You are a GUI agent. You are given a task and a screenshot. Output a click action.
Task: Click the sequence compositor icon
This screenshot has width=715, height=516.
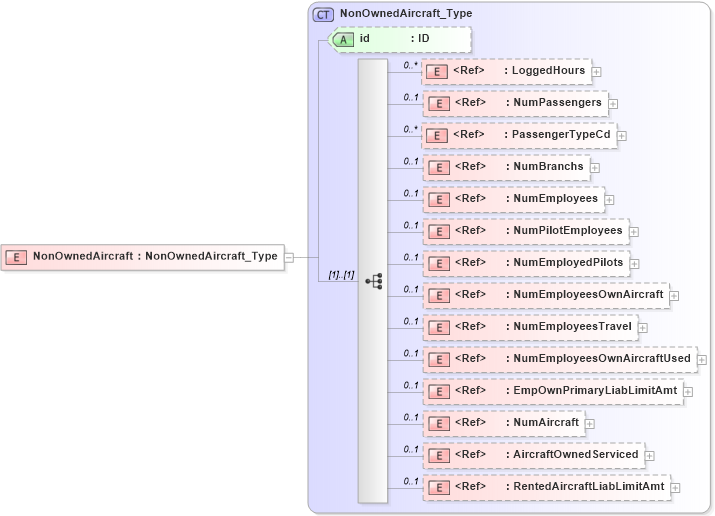[x=373, y=282]
